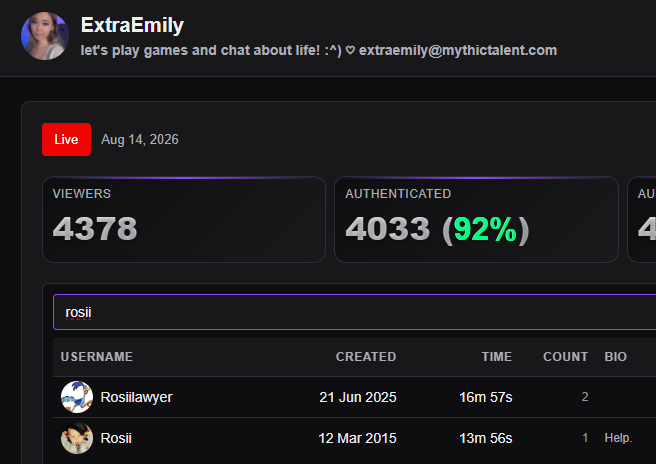Open the Rosii user avatar

click(x=77, y=438)
